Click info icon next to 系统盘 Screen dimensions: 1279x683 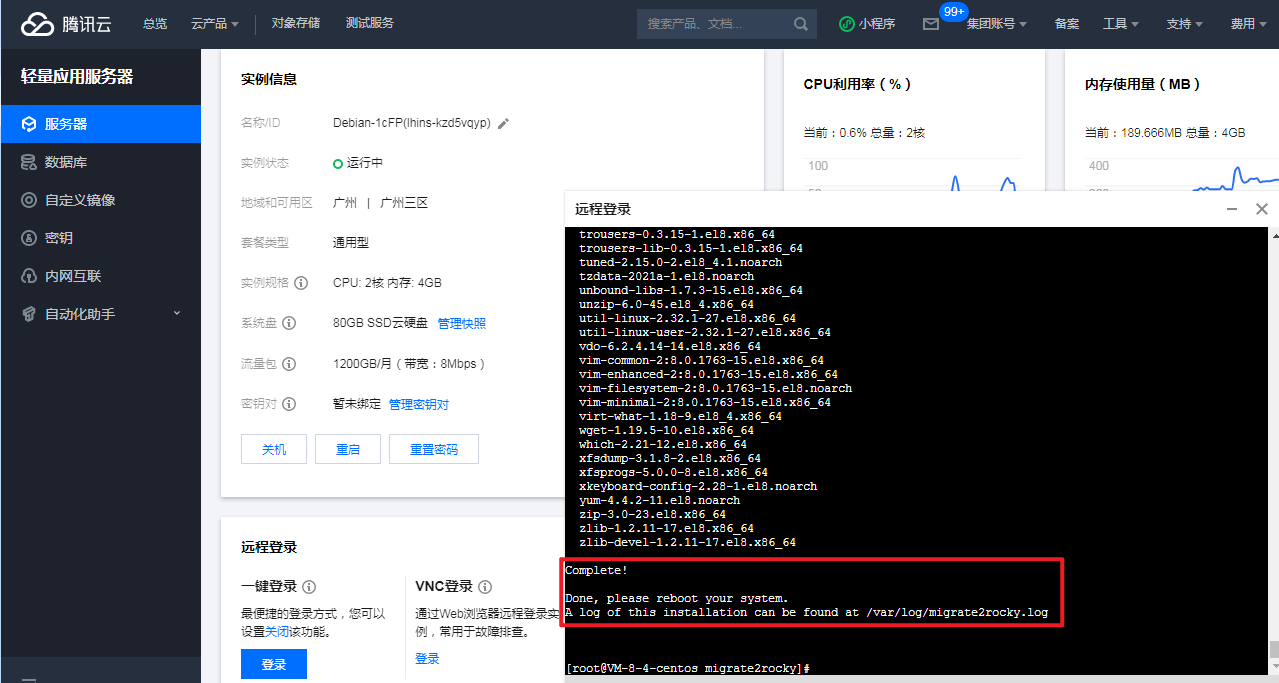(289, 323)
